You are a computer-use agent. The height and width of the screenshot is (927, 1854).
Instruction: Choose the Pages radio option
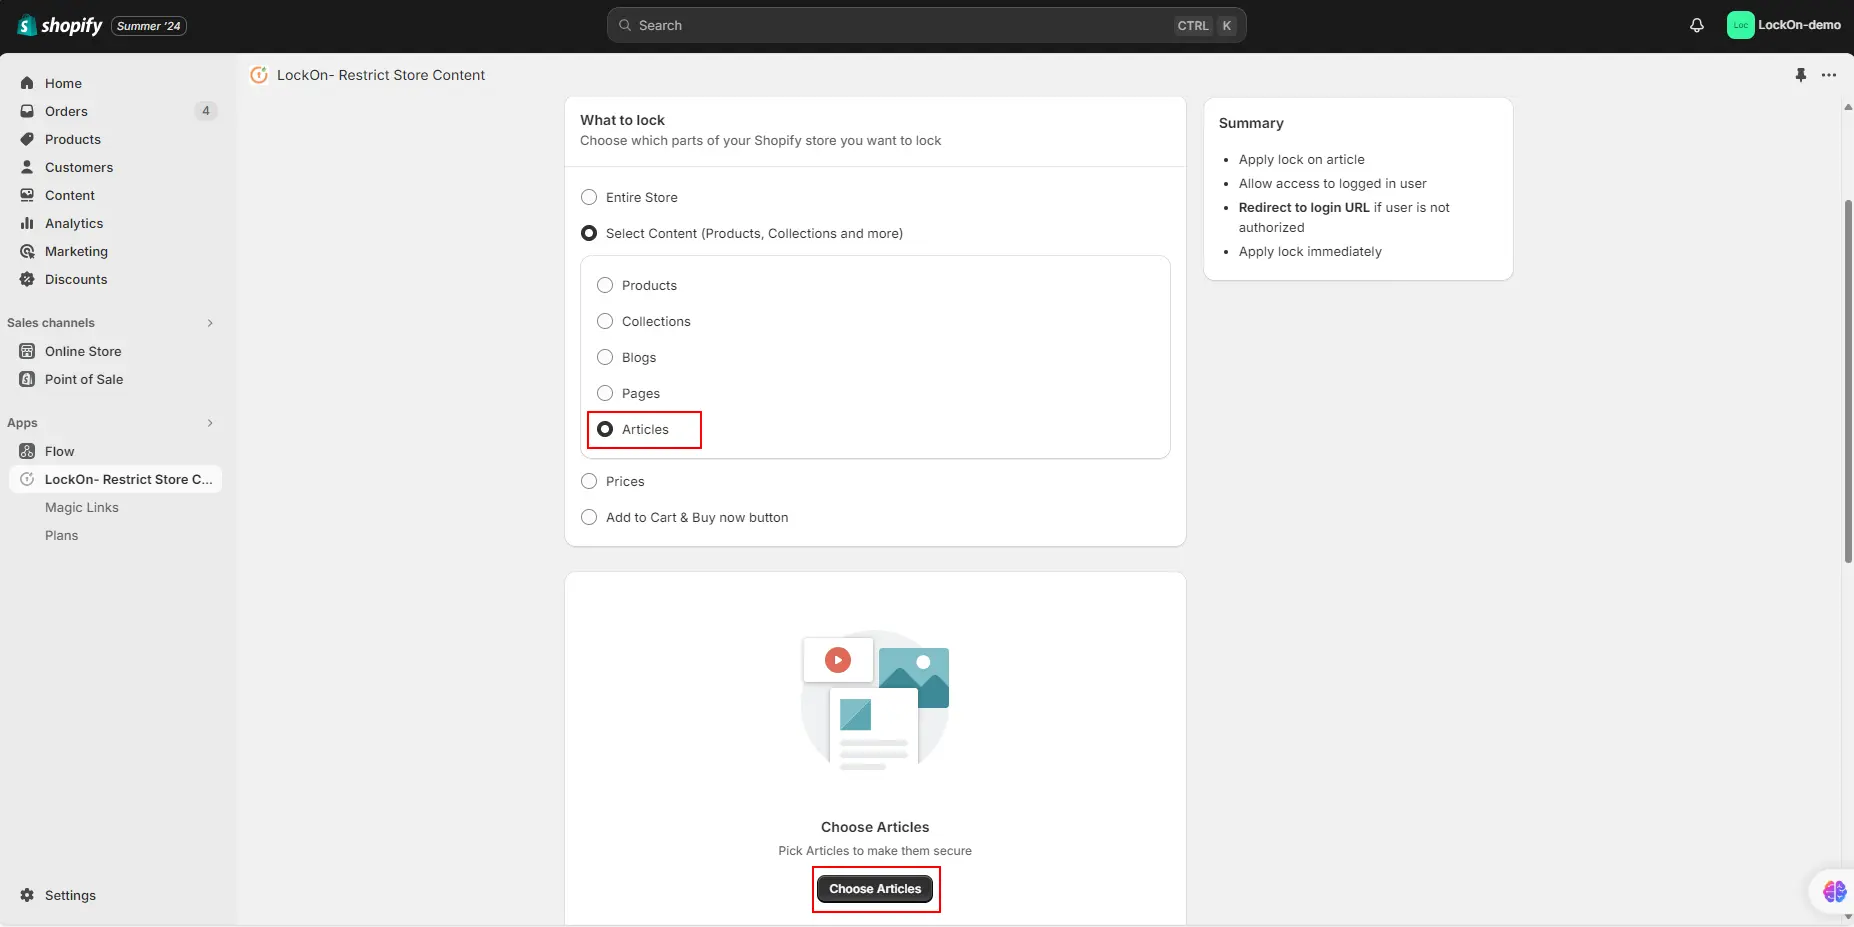[605, 393]
